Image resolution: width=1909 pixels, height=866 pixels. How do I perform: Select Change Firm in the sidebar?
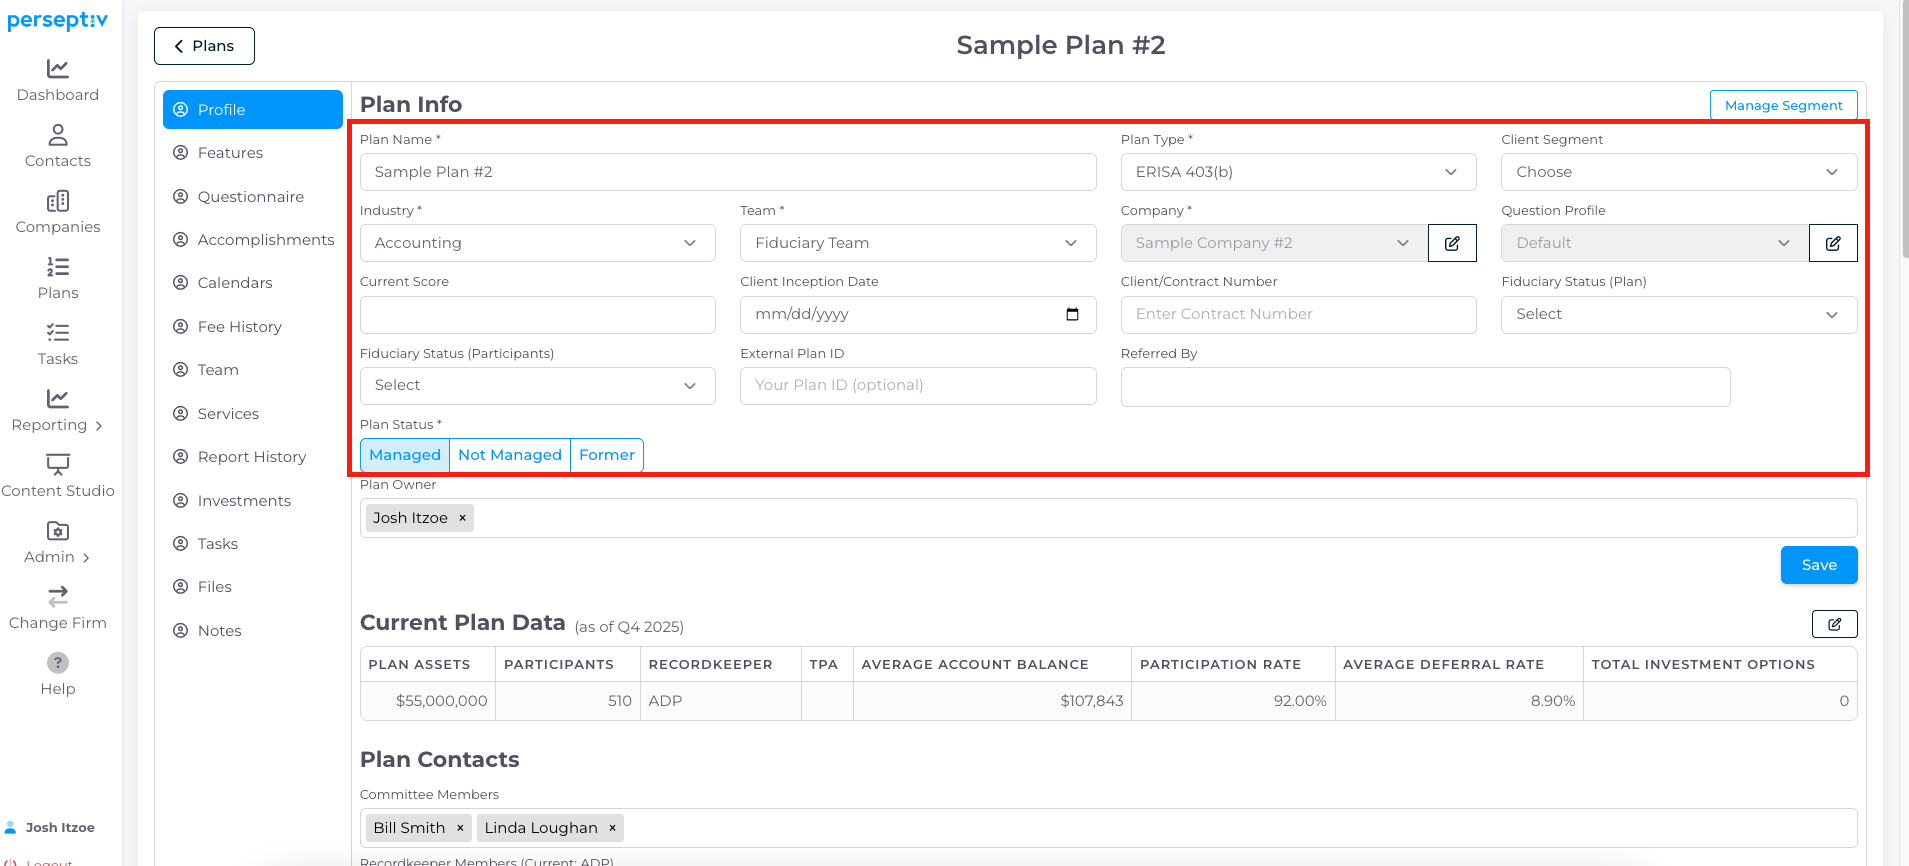click(x=58, y=609)
